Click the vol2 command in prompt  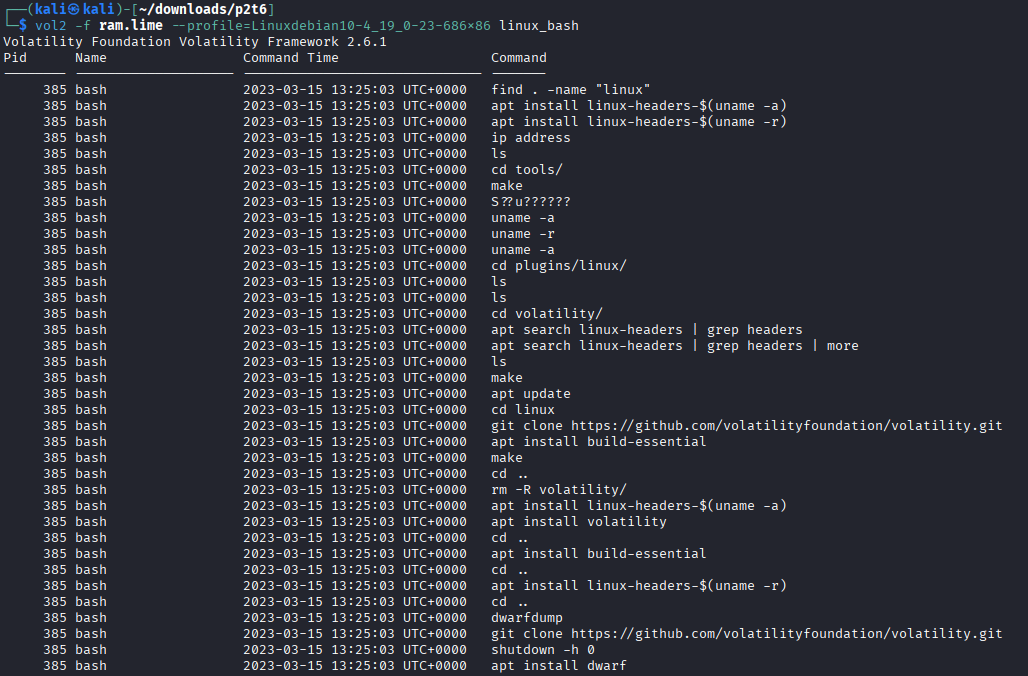click(50, 25)
